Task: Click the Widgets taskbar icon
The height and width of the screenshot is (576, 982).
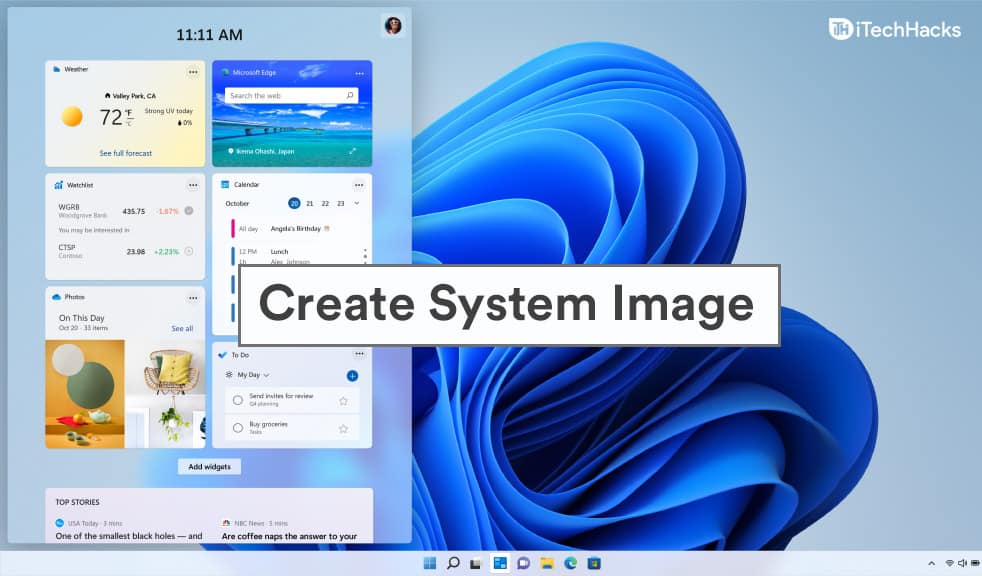Action: 499,563
